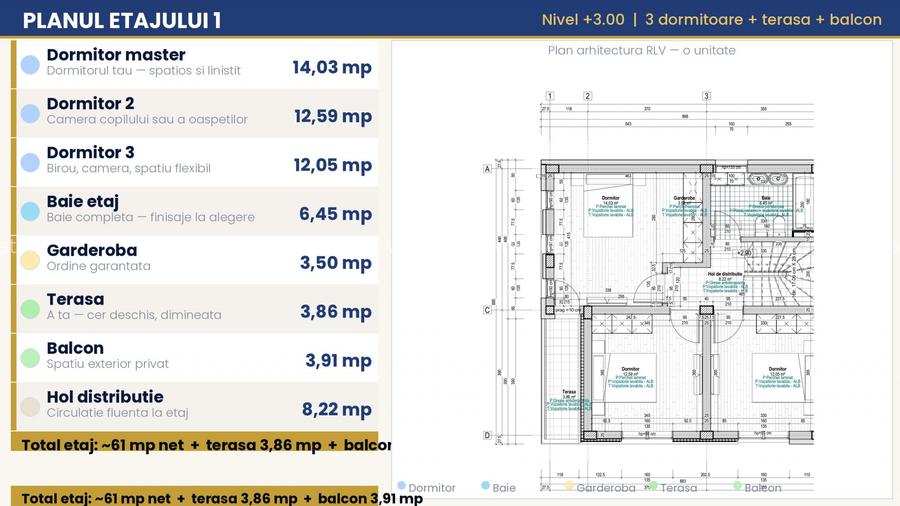Viewport: 900px width, 506px height.
Task: Click the yellow dot beside Garderoba row
Action: [x=30, y=260]
